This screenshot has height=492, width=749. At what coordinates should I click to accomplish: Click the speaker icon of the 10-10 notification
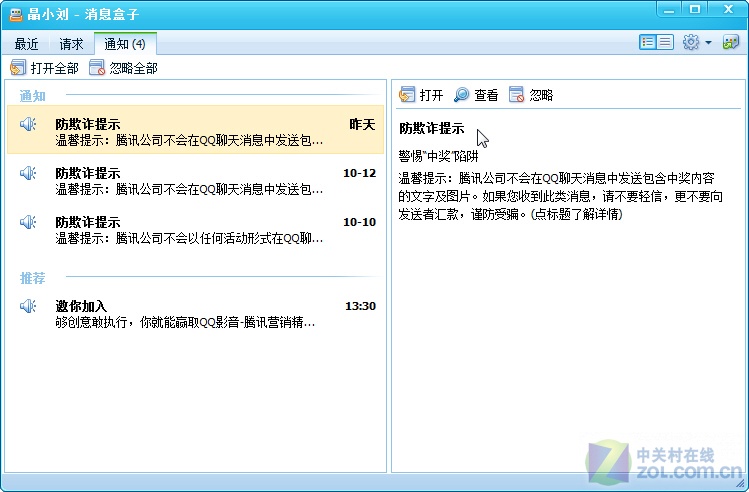[x=28, y=222]
